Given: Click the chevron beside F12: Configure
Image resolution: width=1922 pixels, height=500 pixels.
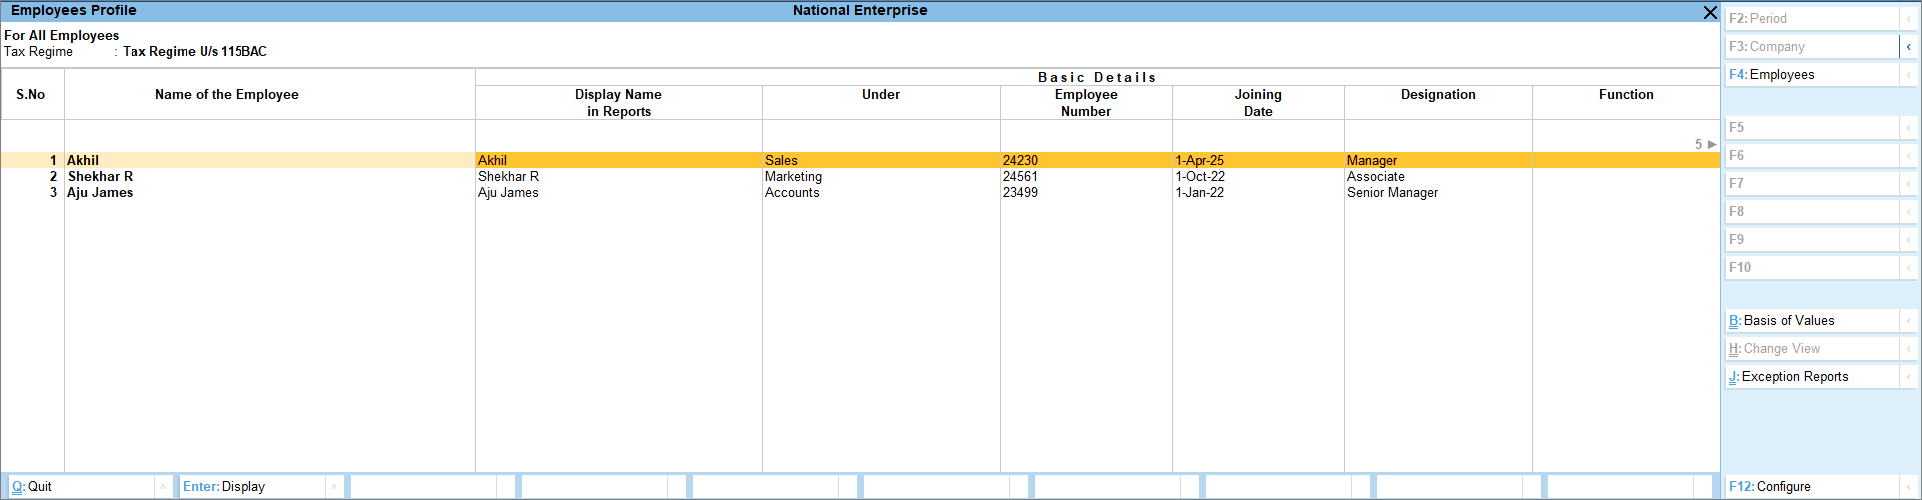Looking at the screenshot, I should 1908,487.
